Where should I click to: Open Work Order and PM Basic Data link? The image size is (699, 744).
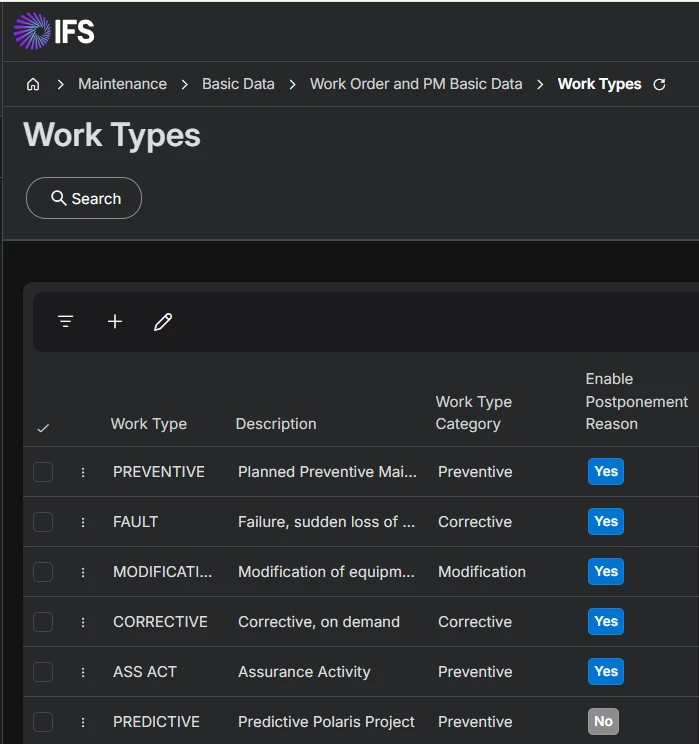(x=416, y=84)
